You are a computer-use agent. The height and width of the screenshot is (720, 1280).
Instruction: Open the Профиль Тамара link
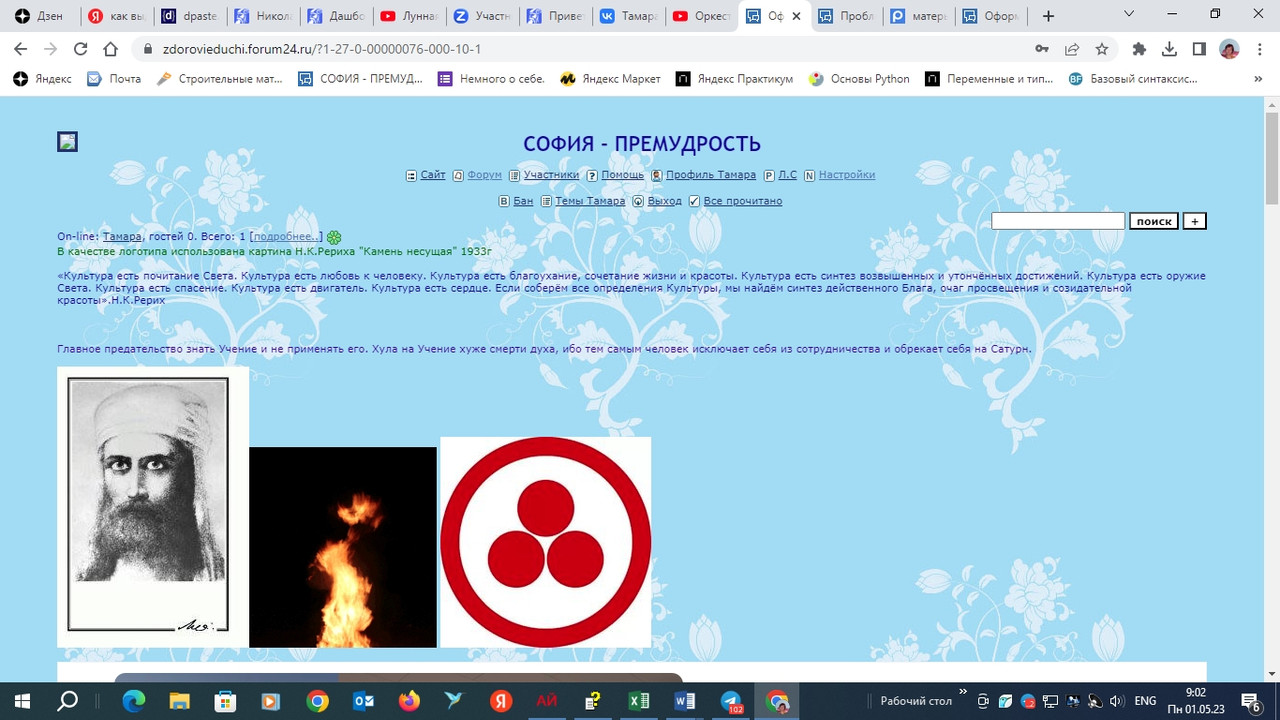point(711,175)
